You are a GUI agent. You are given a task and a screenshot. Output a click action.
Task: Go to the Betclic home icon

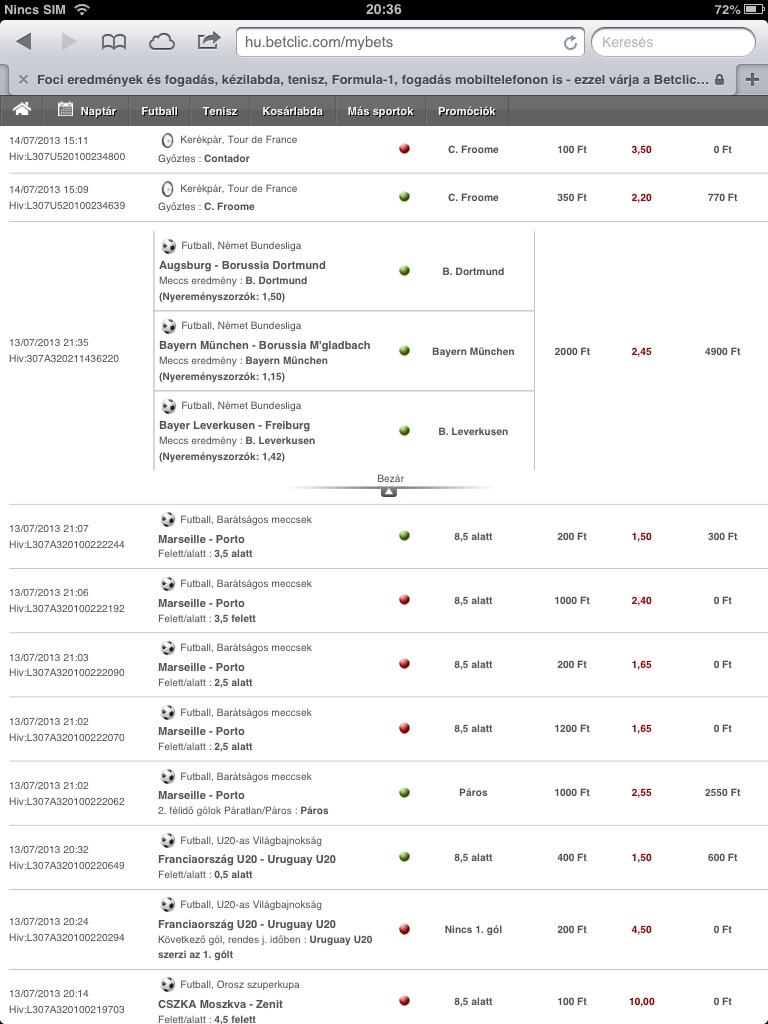click(x=21, y=110)
